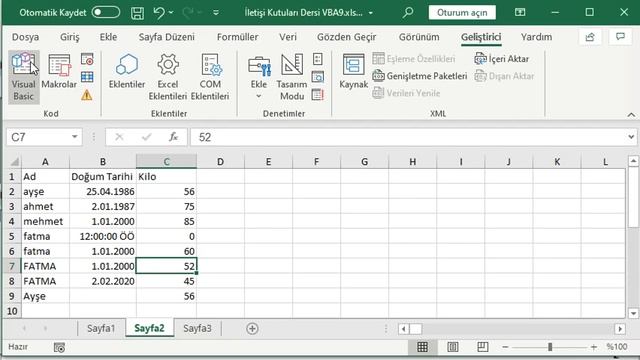The height and width of the screenshot is (360, 640).
Task: Click the save icon in title bar
Action: [137, 13]
